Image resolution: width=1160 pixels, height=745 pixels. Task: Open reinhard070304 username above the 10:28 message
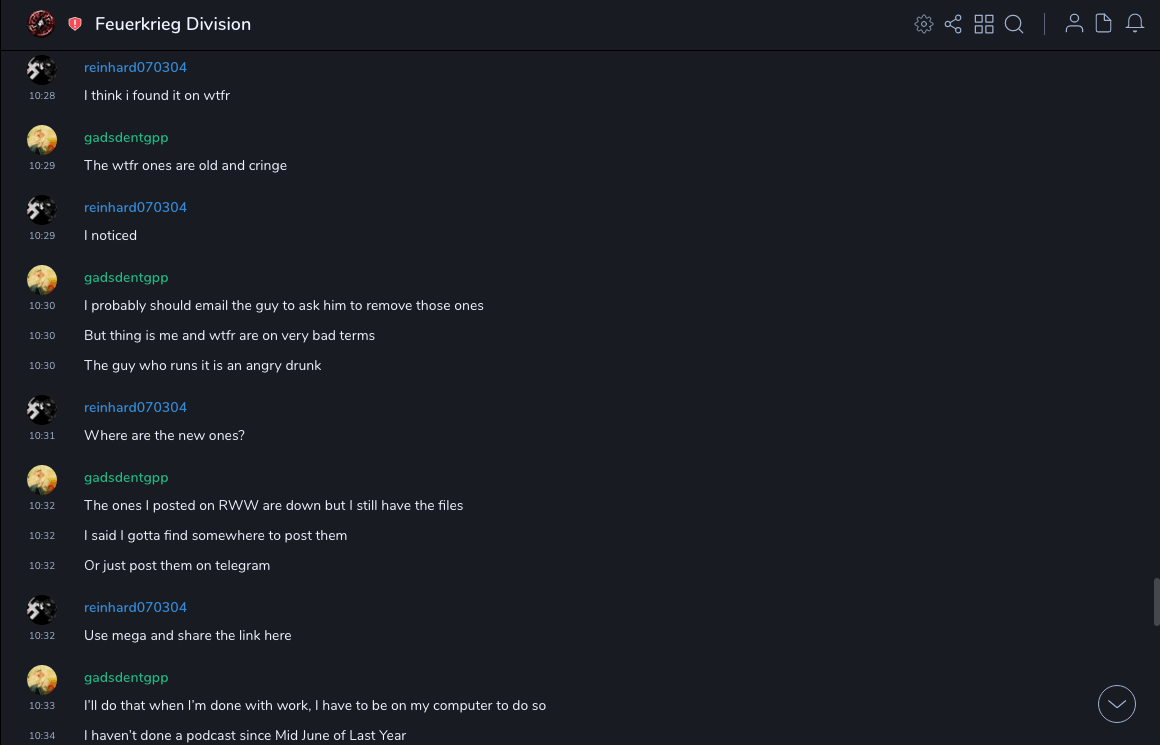(135, 68)
